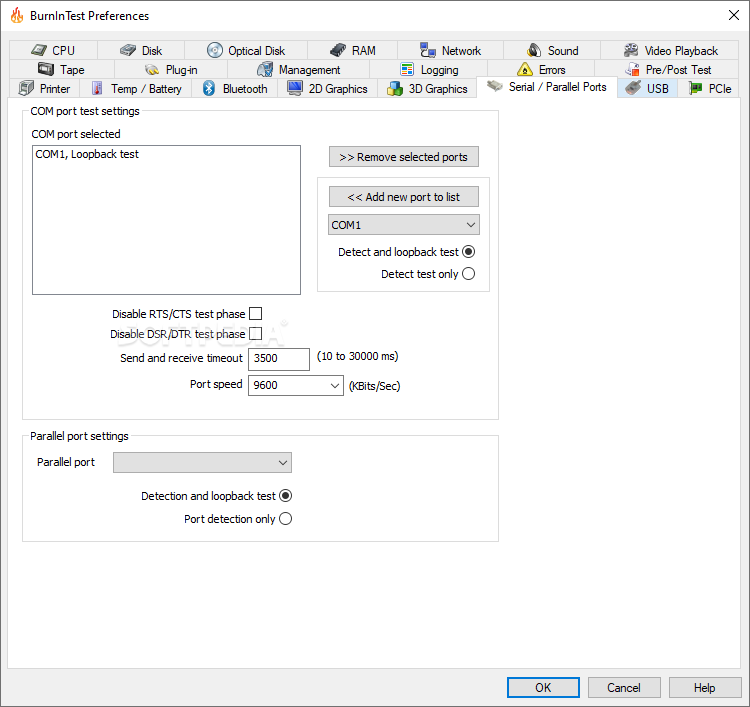Viewport: 750px width, 707px height.
Task: Switch to the Disk tab
Action: pyautogui.click(x=141, y=50)
